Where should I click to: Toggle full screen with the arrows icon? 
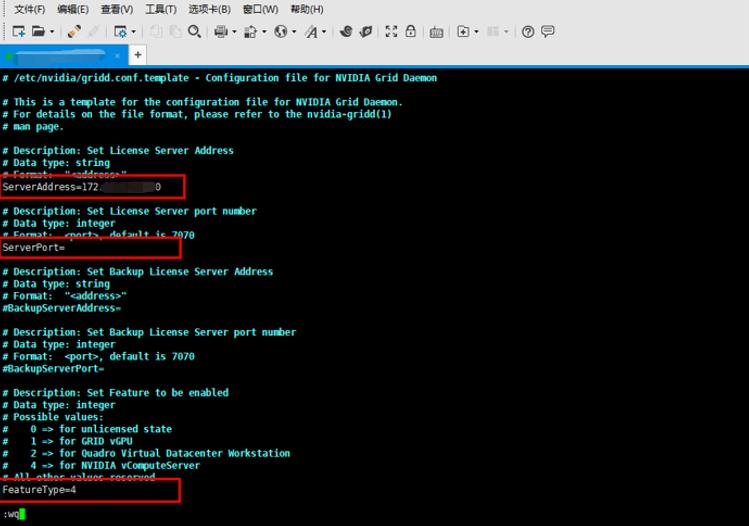pyautogui.click(x=391, y=32)
